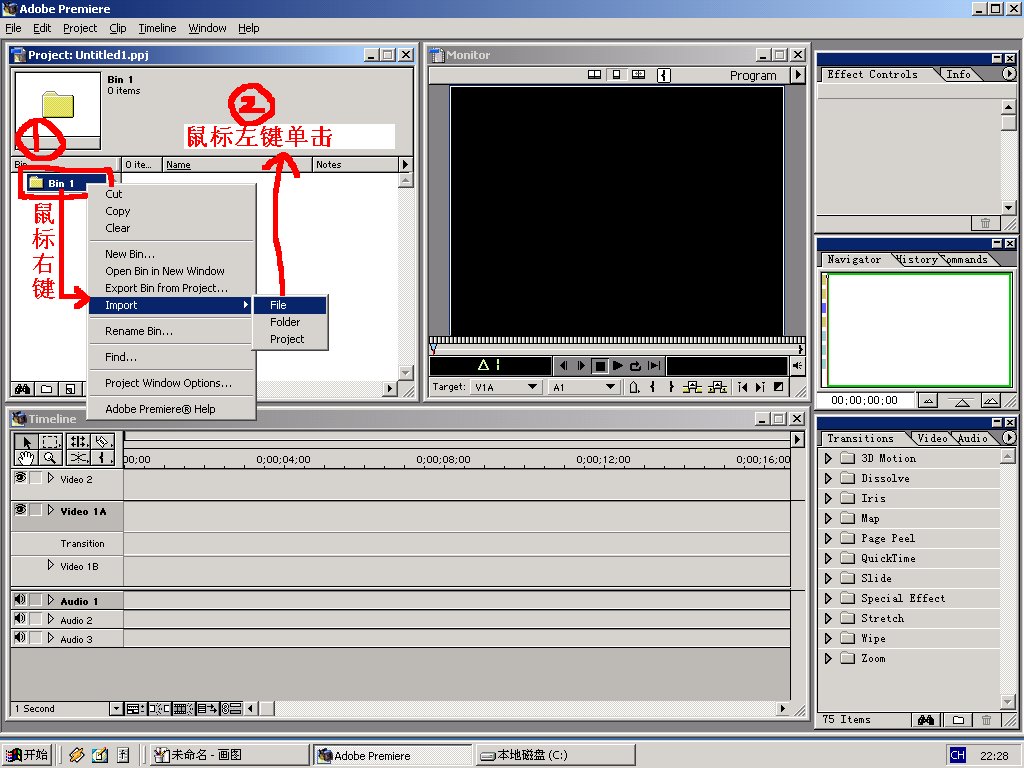Select Single View monitor layout icon
The width and height of the screenshot is (1024, 768).
pyautogui.click(x=616, y=74)
